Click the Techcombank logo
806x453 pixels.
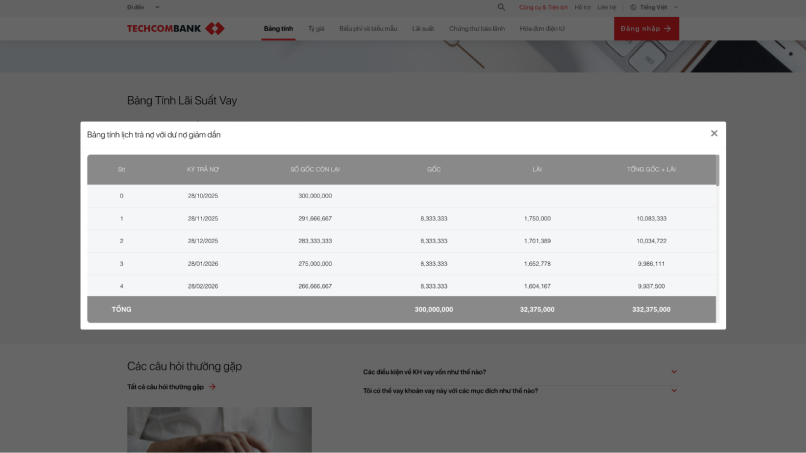point(176,29)
